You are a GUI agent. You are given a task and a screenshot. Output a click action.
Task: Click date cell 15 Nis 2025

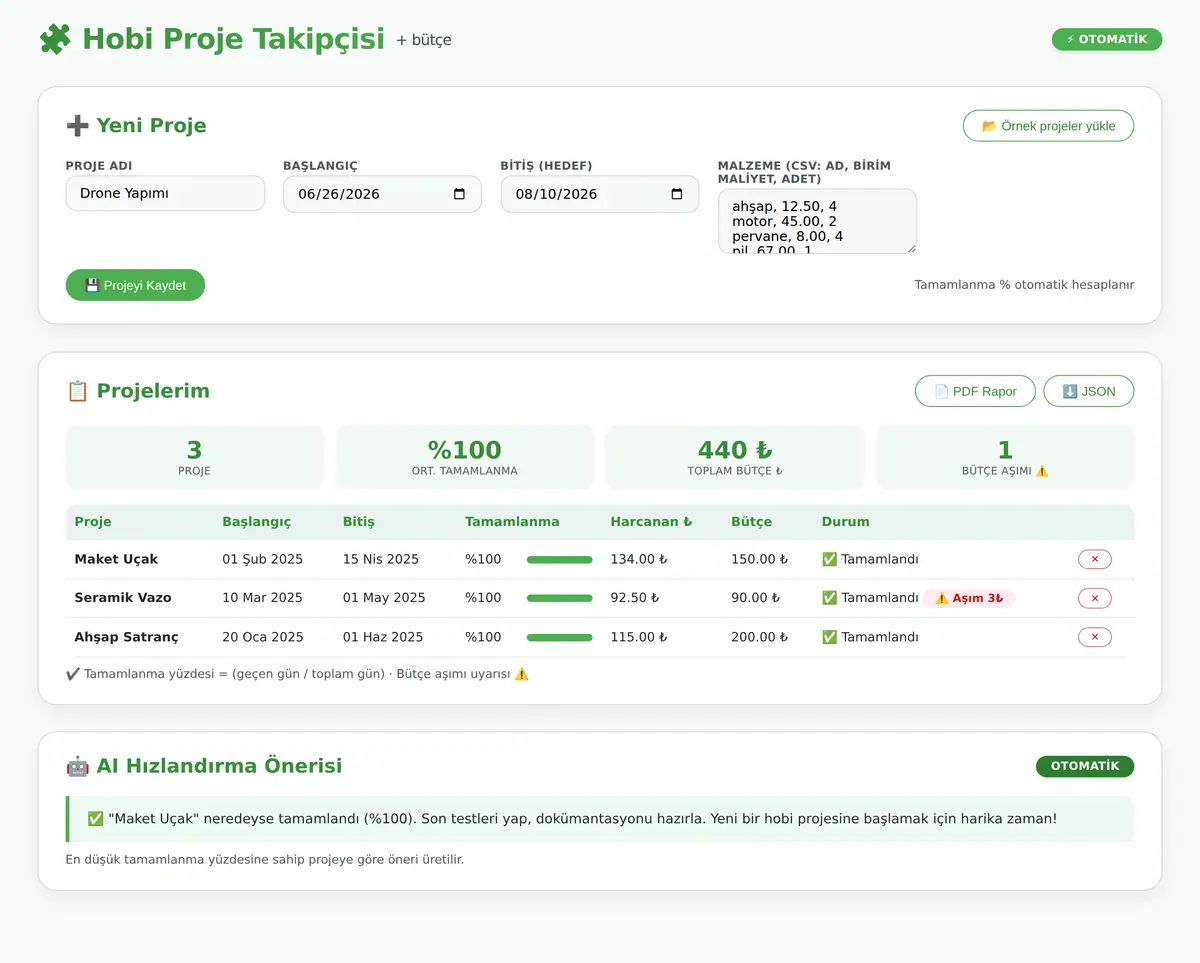381,559
